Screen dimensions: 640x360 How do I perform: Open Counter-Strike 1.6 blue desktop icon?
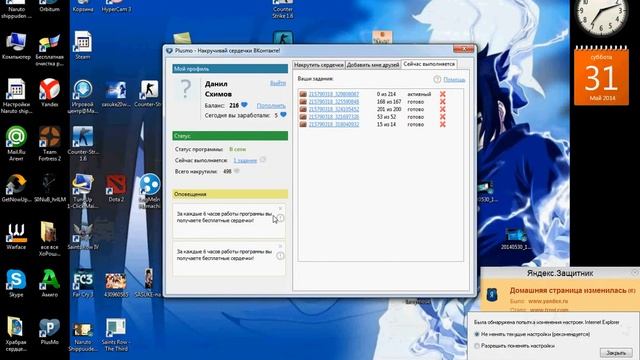tap(83, 143)
